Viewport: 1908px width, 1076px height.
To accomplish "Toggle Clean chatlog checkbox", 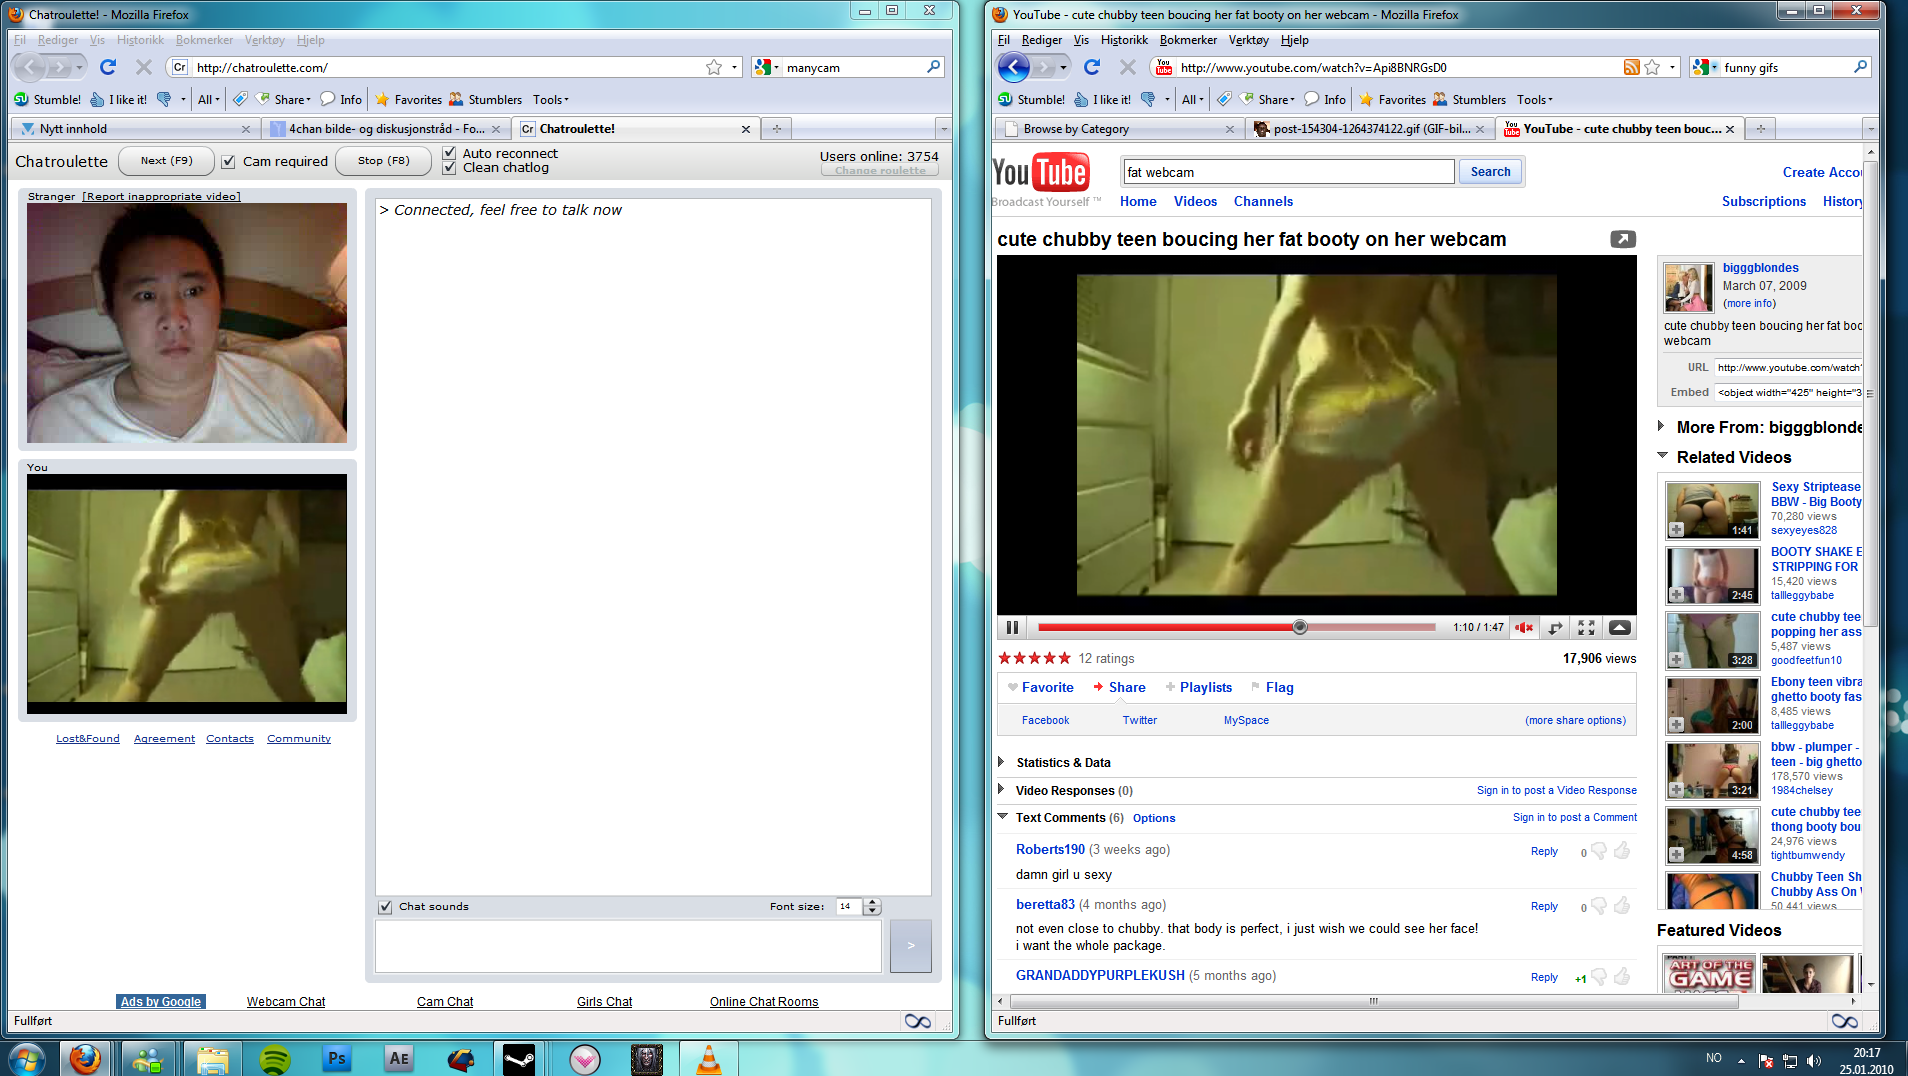I will click(450, 168).
